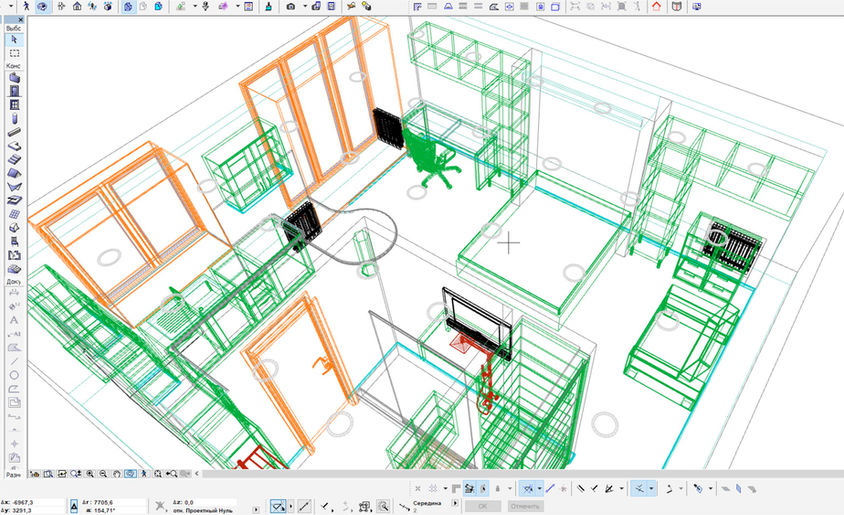Toggle the Explore walk figure button below viewport
Viewport: 844px width, 515px height.
[x=144, y=474]
